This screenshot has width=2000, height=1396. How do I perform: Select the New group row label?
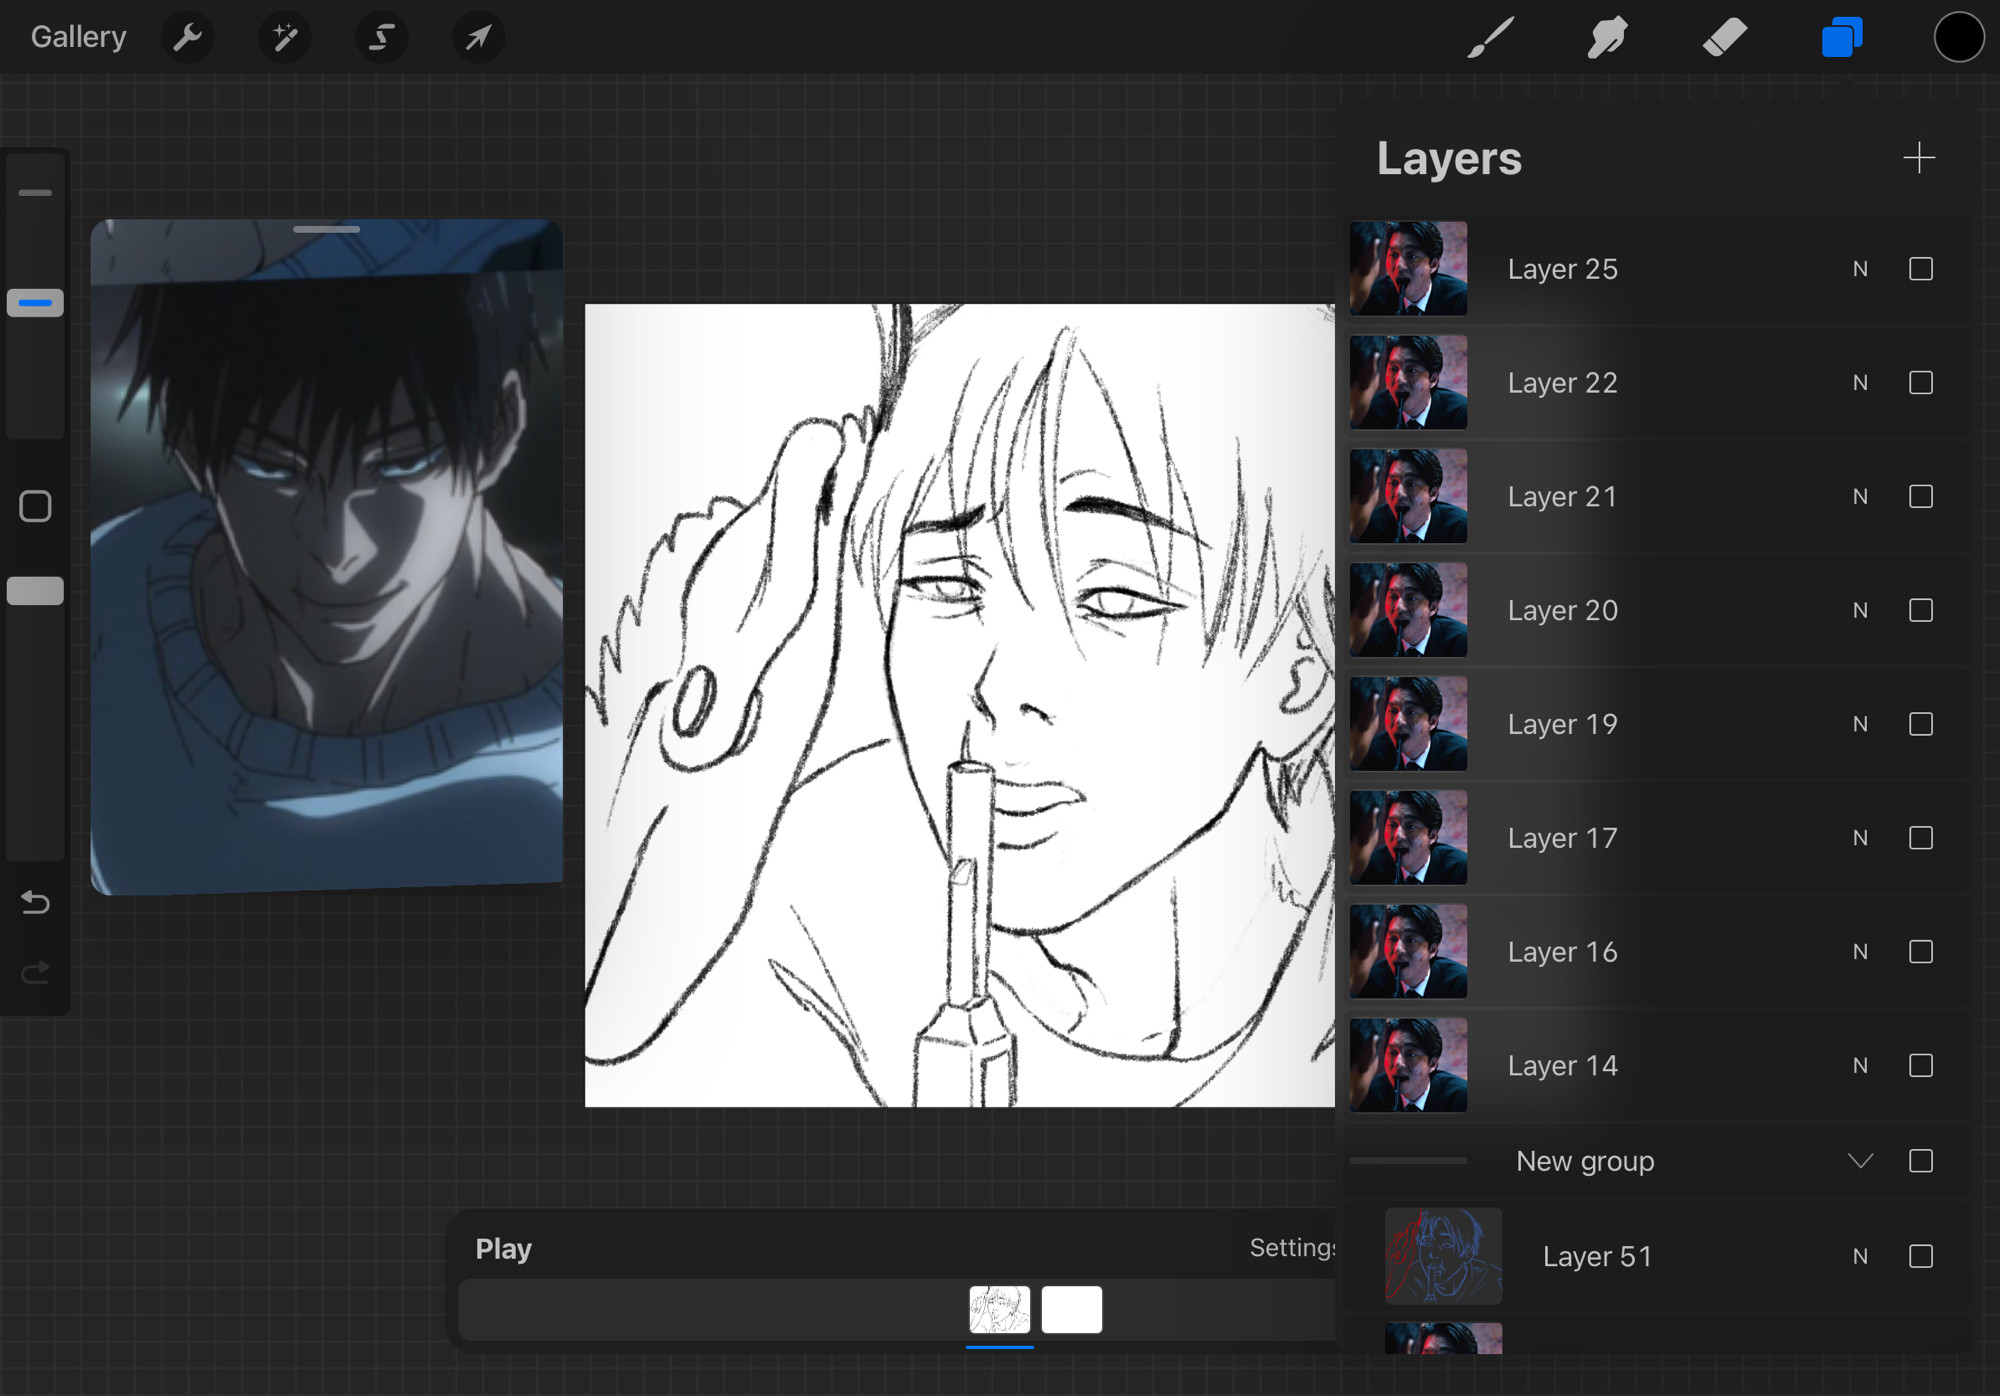pyautogui.click(x=1585, y=1161)
